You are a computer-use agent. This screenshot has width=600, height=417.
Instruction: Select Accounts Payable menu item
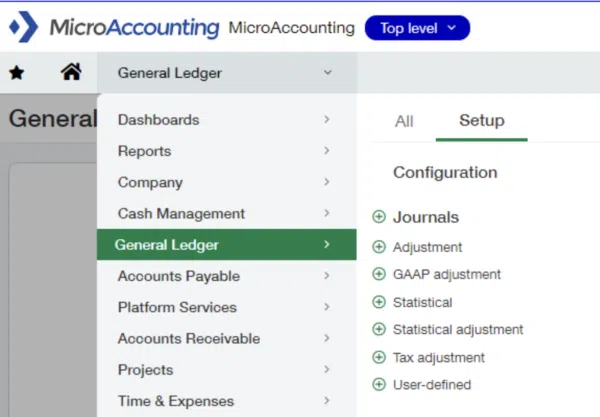pyautogui.click(x=227, y=276)
